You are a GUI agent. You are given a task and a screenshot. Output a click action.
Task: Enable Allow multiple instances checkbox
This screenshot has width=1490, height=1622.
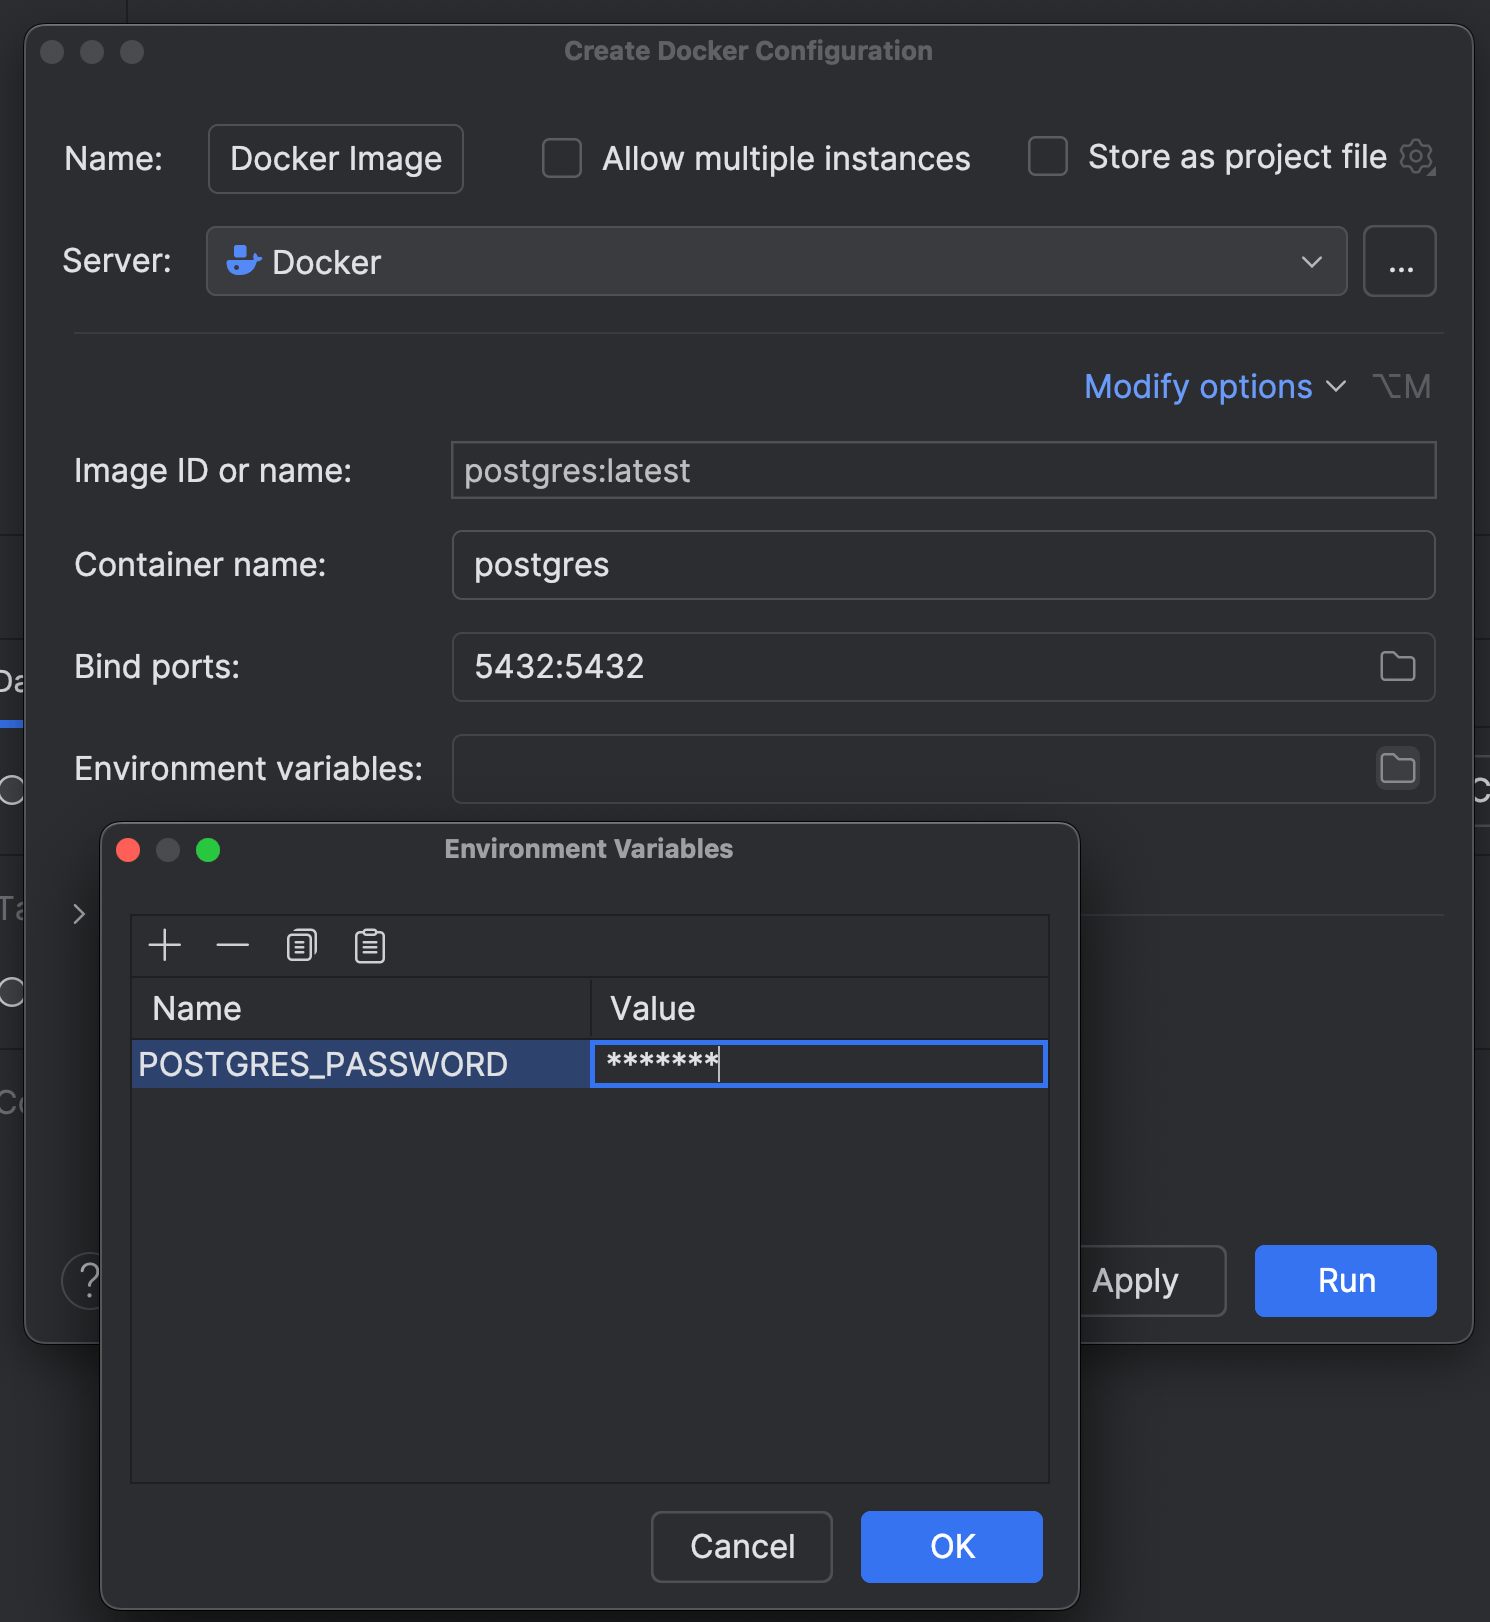(562, 158)
